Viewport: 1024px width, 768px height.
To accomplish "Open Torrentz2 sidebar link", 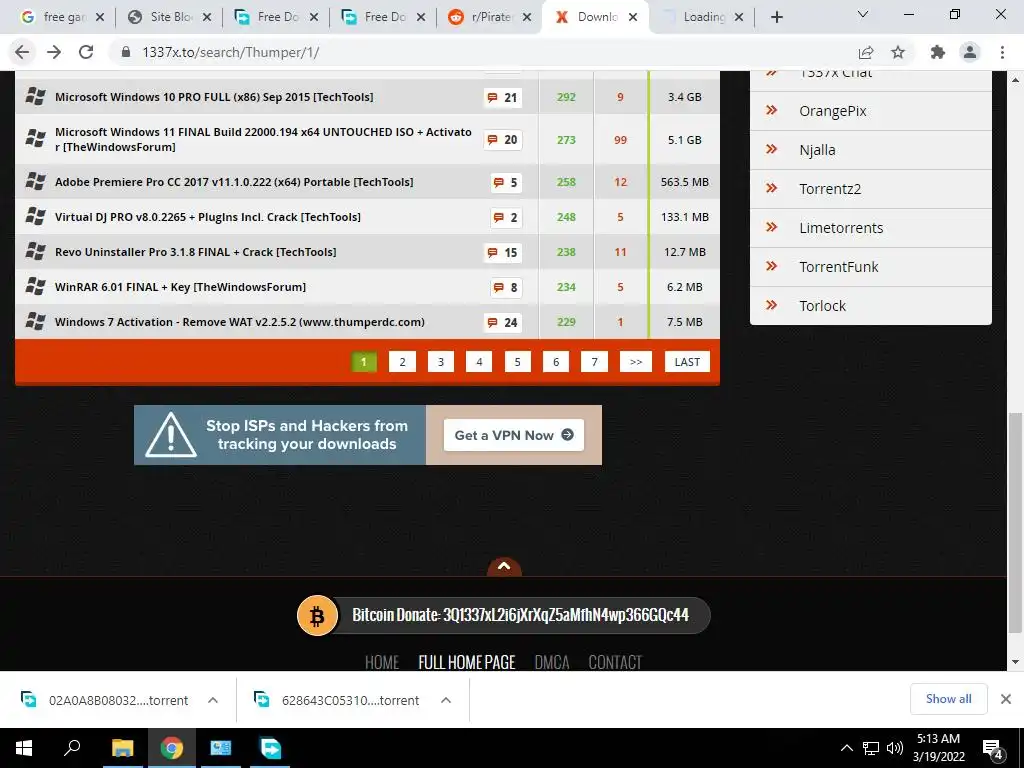I will 830,189.
